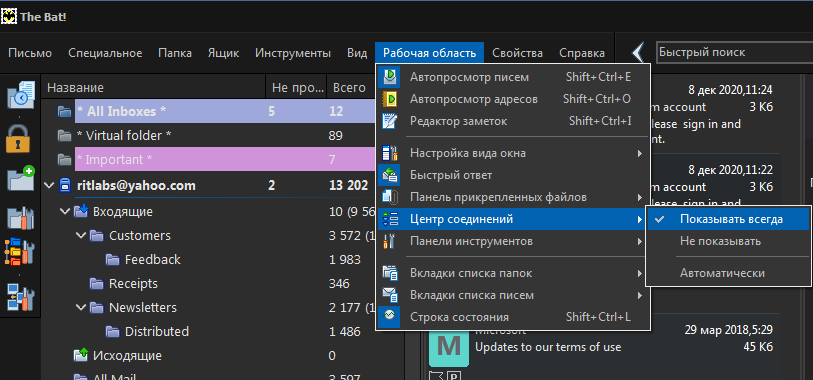Click the Редактор заметок notepad icon
Screen dimensions: 813x380
(389, 121)
